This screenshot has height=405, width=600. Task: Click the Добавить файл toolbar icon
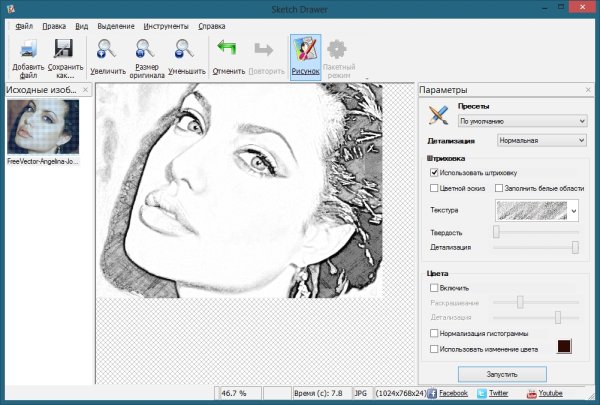coord(29,50)
